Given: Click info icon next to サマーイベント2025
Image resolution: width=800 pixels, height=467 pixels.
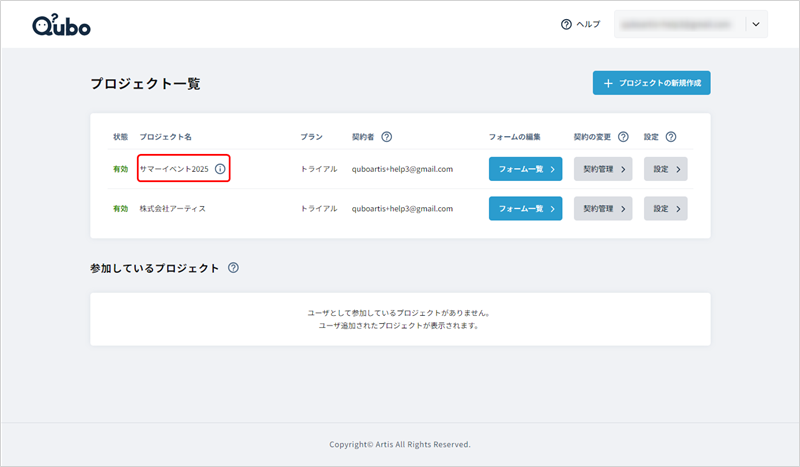Looking at the screenshot, I should tap(220, 169).
